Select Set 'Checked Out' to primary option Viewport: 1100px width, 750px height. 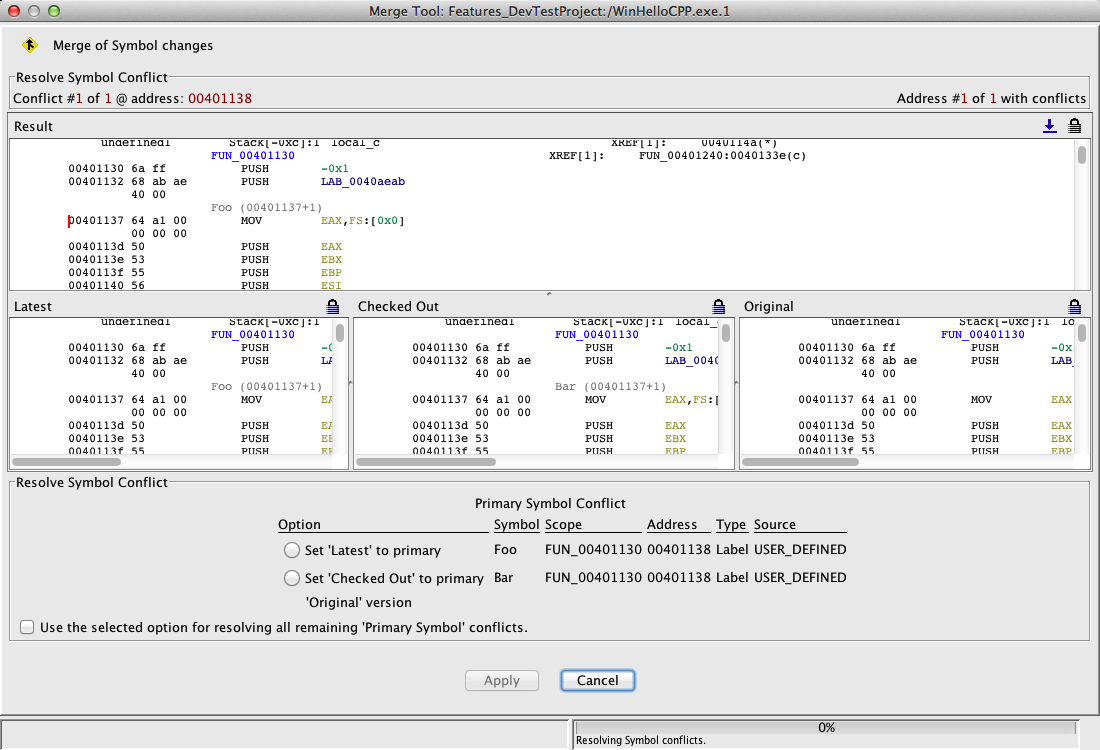tap(292, 578)
